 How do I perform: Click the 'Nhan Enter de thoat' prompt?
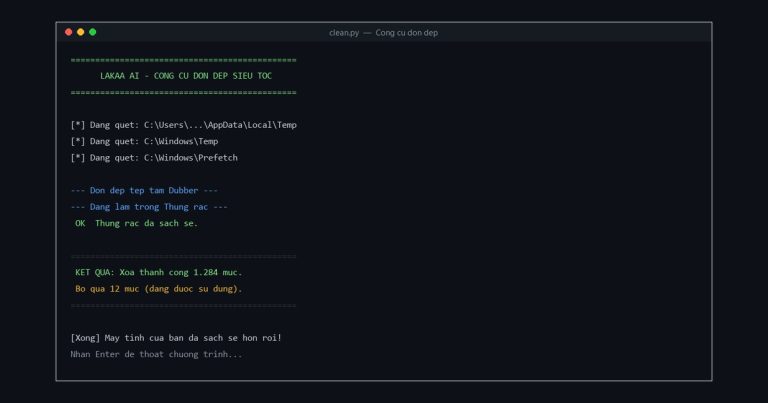156,354
